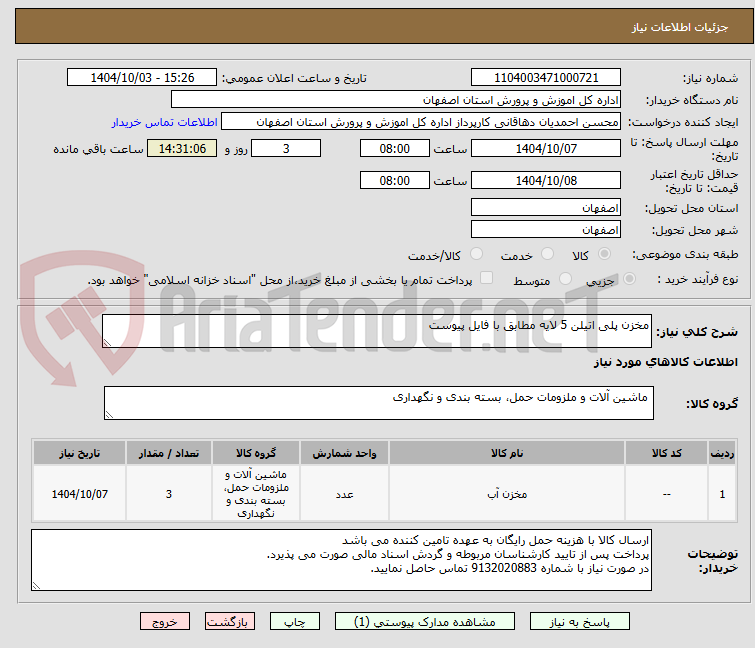Click the table date cell 1404/10/07
Viewport: 755px width, 648px height.
79,494
